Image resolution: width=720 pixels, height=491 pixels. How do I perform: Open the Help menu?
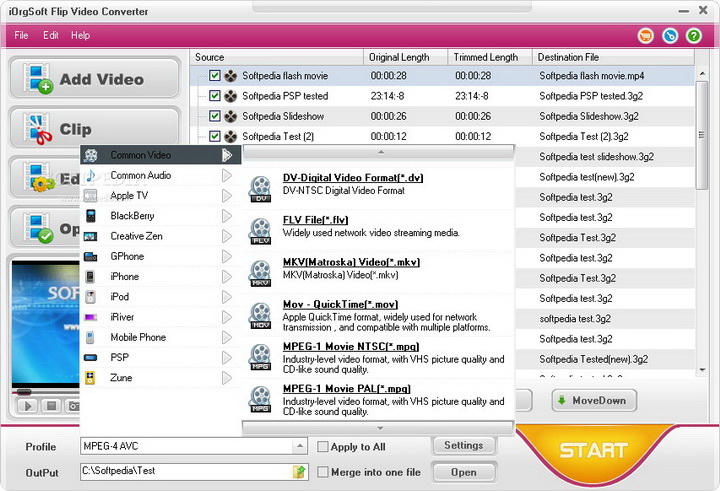(x=80, y=35)
